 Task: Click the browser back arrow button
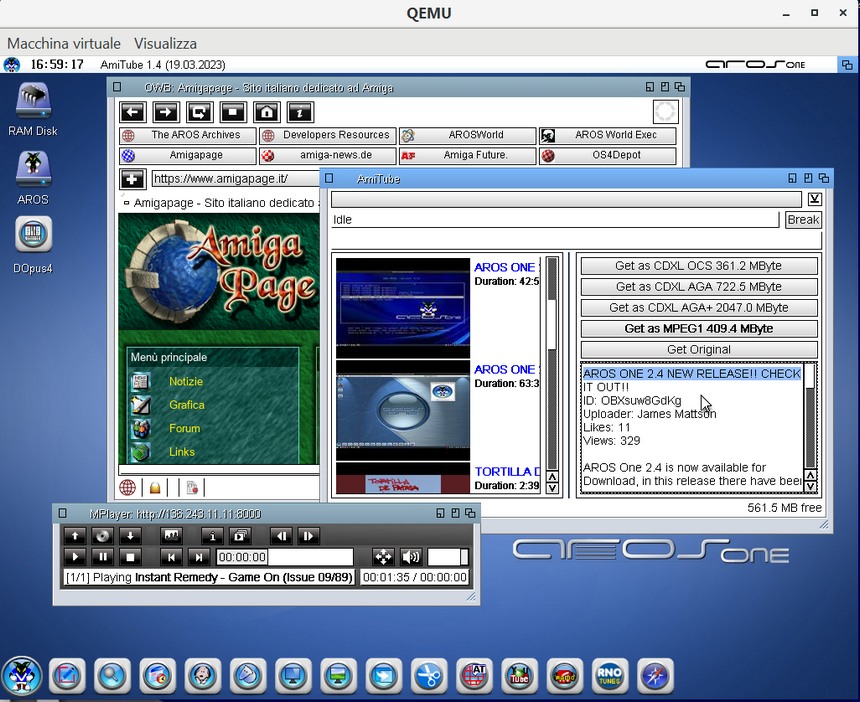click(x=133, y=112)
